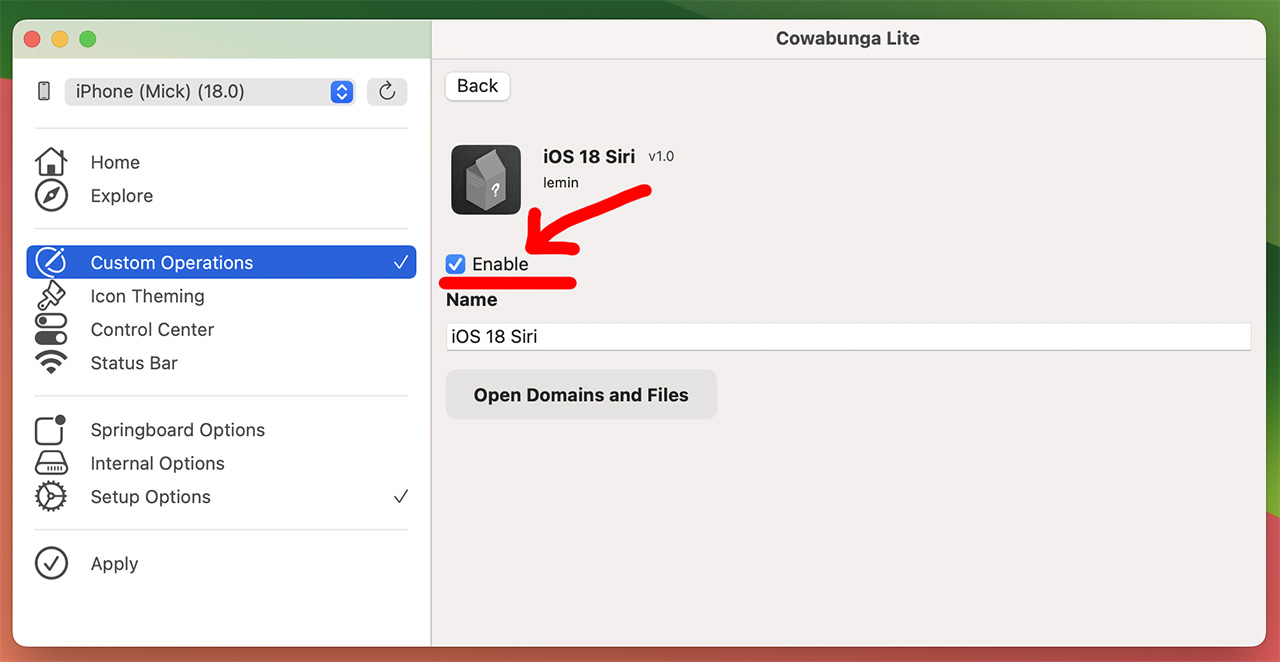Screen dimensions: 1280x662
Task: Click the Cowabunga Lite window title
Action: coord(848,39)
